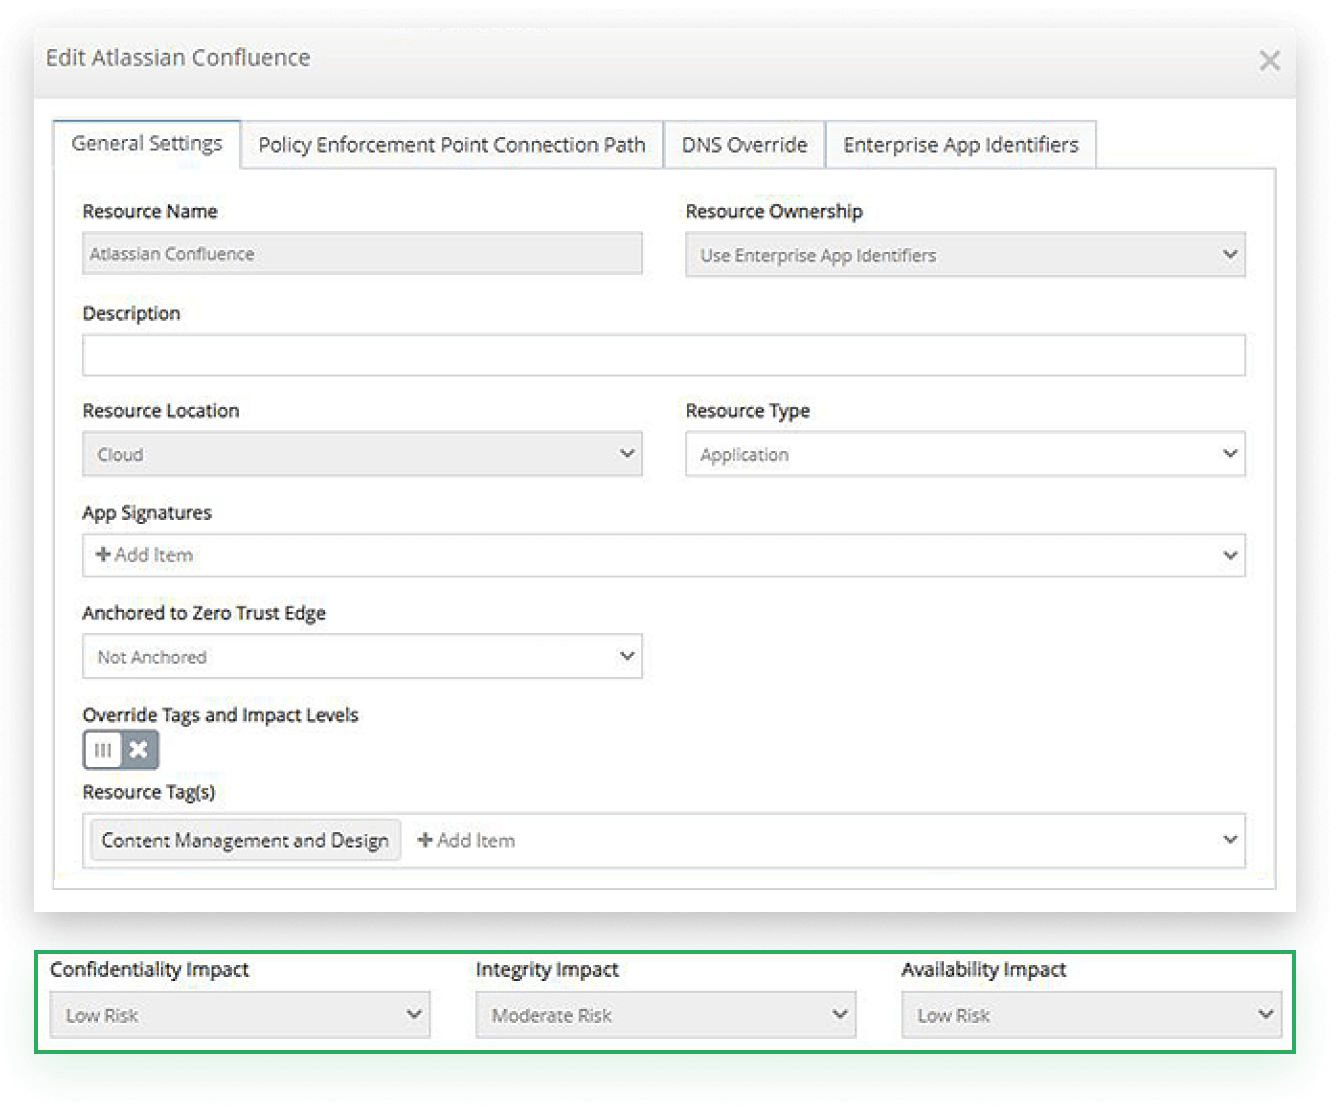Open Availability Impact dropdown
Viewport: 1340px width, 1120px height.
point(1091,1015)
